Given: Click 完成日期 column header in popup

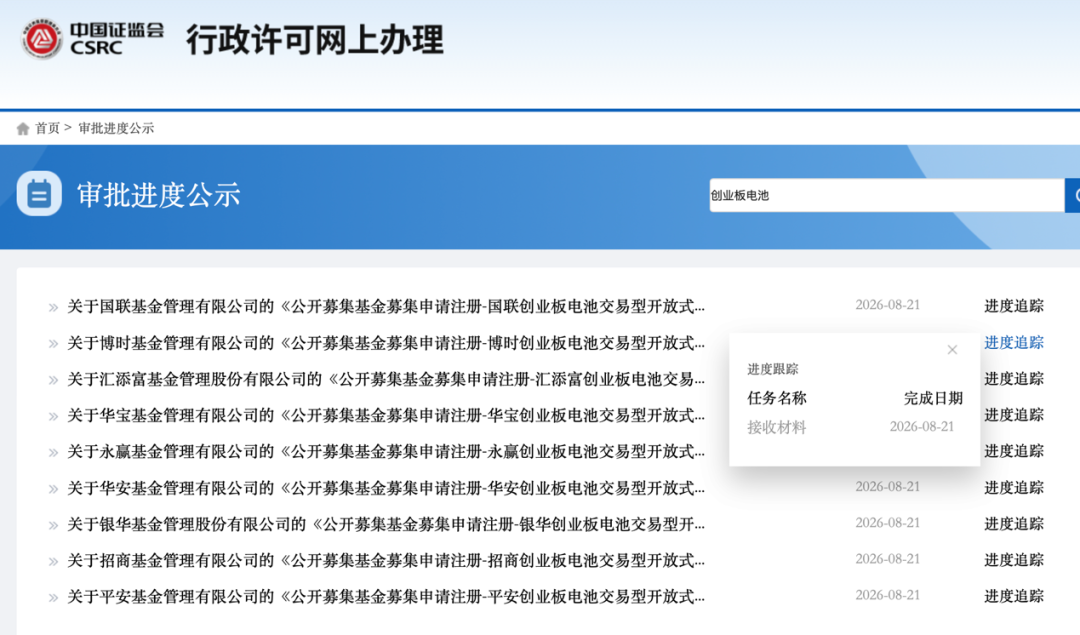Looking at the screenshot, I should point(933,398).
